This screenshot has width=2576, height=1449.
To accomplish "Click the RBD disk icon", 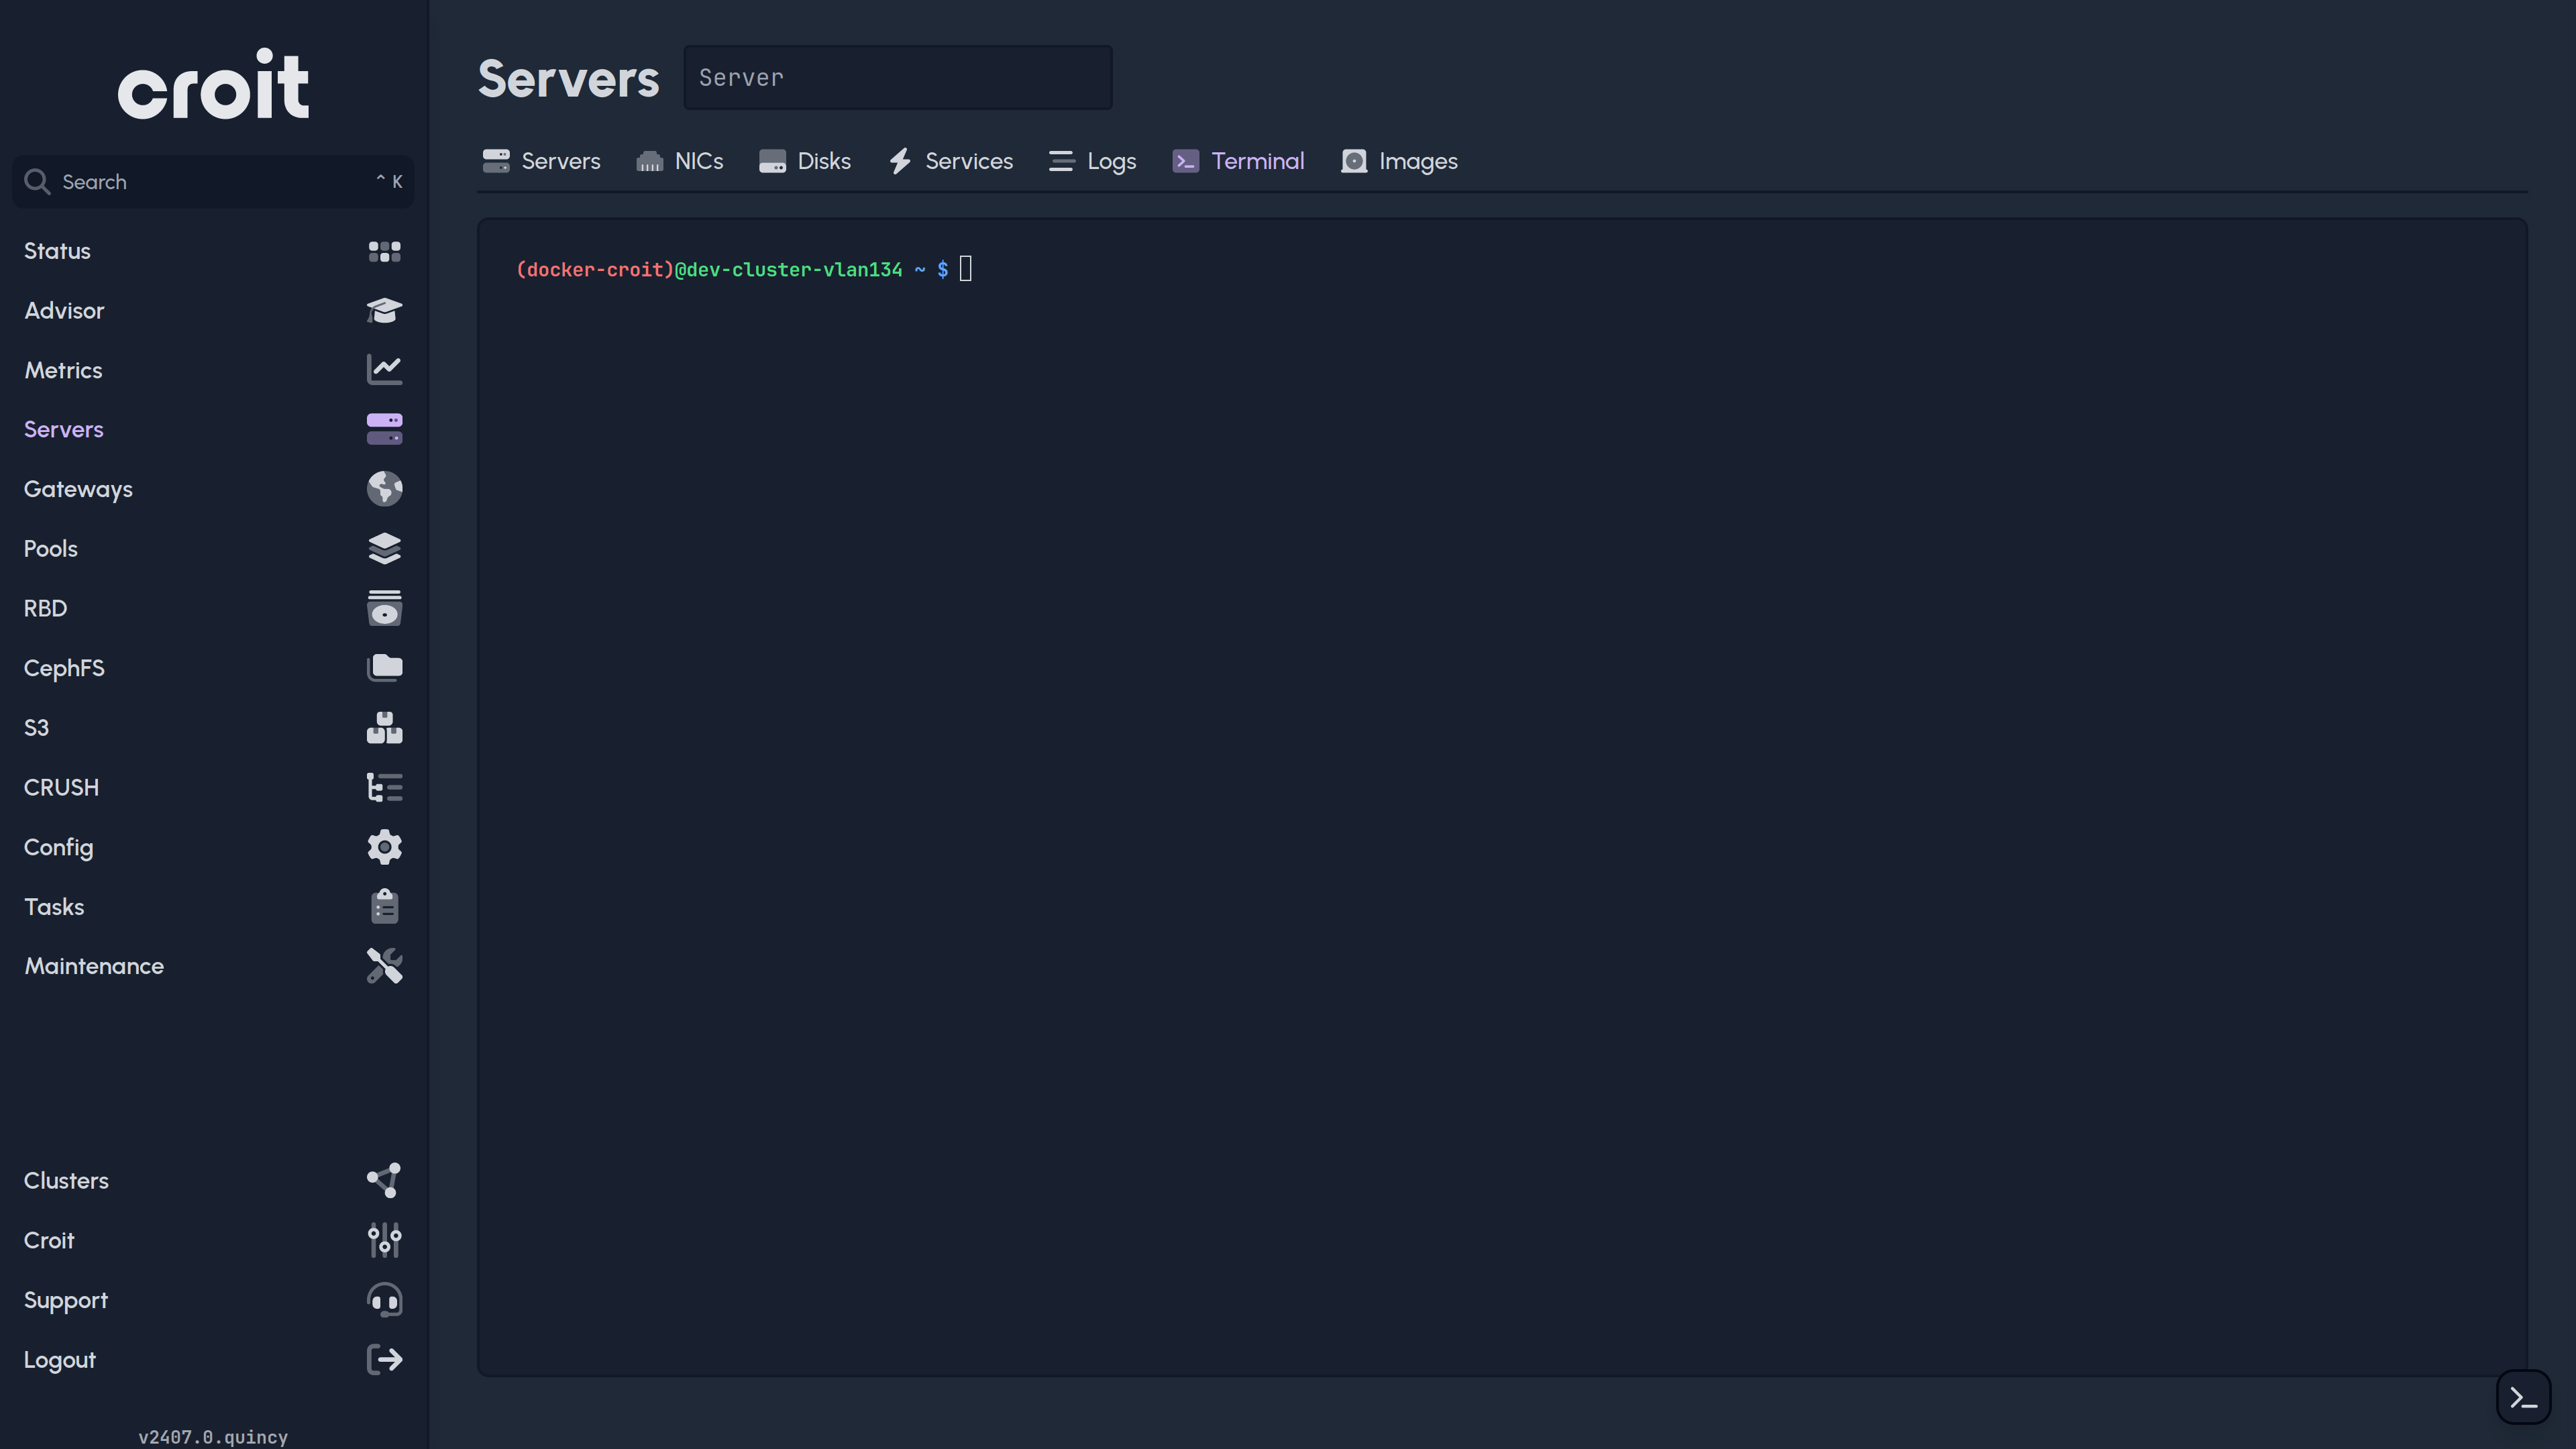I will pyautogui.click(x=384, y=608).
